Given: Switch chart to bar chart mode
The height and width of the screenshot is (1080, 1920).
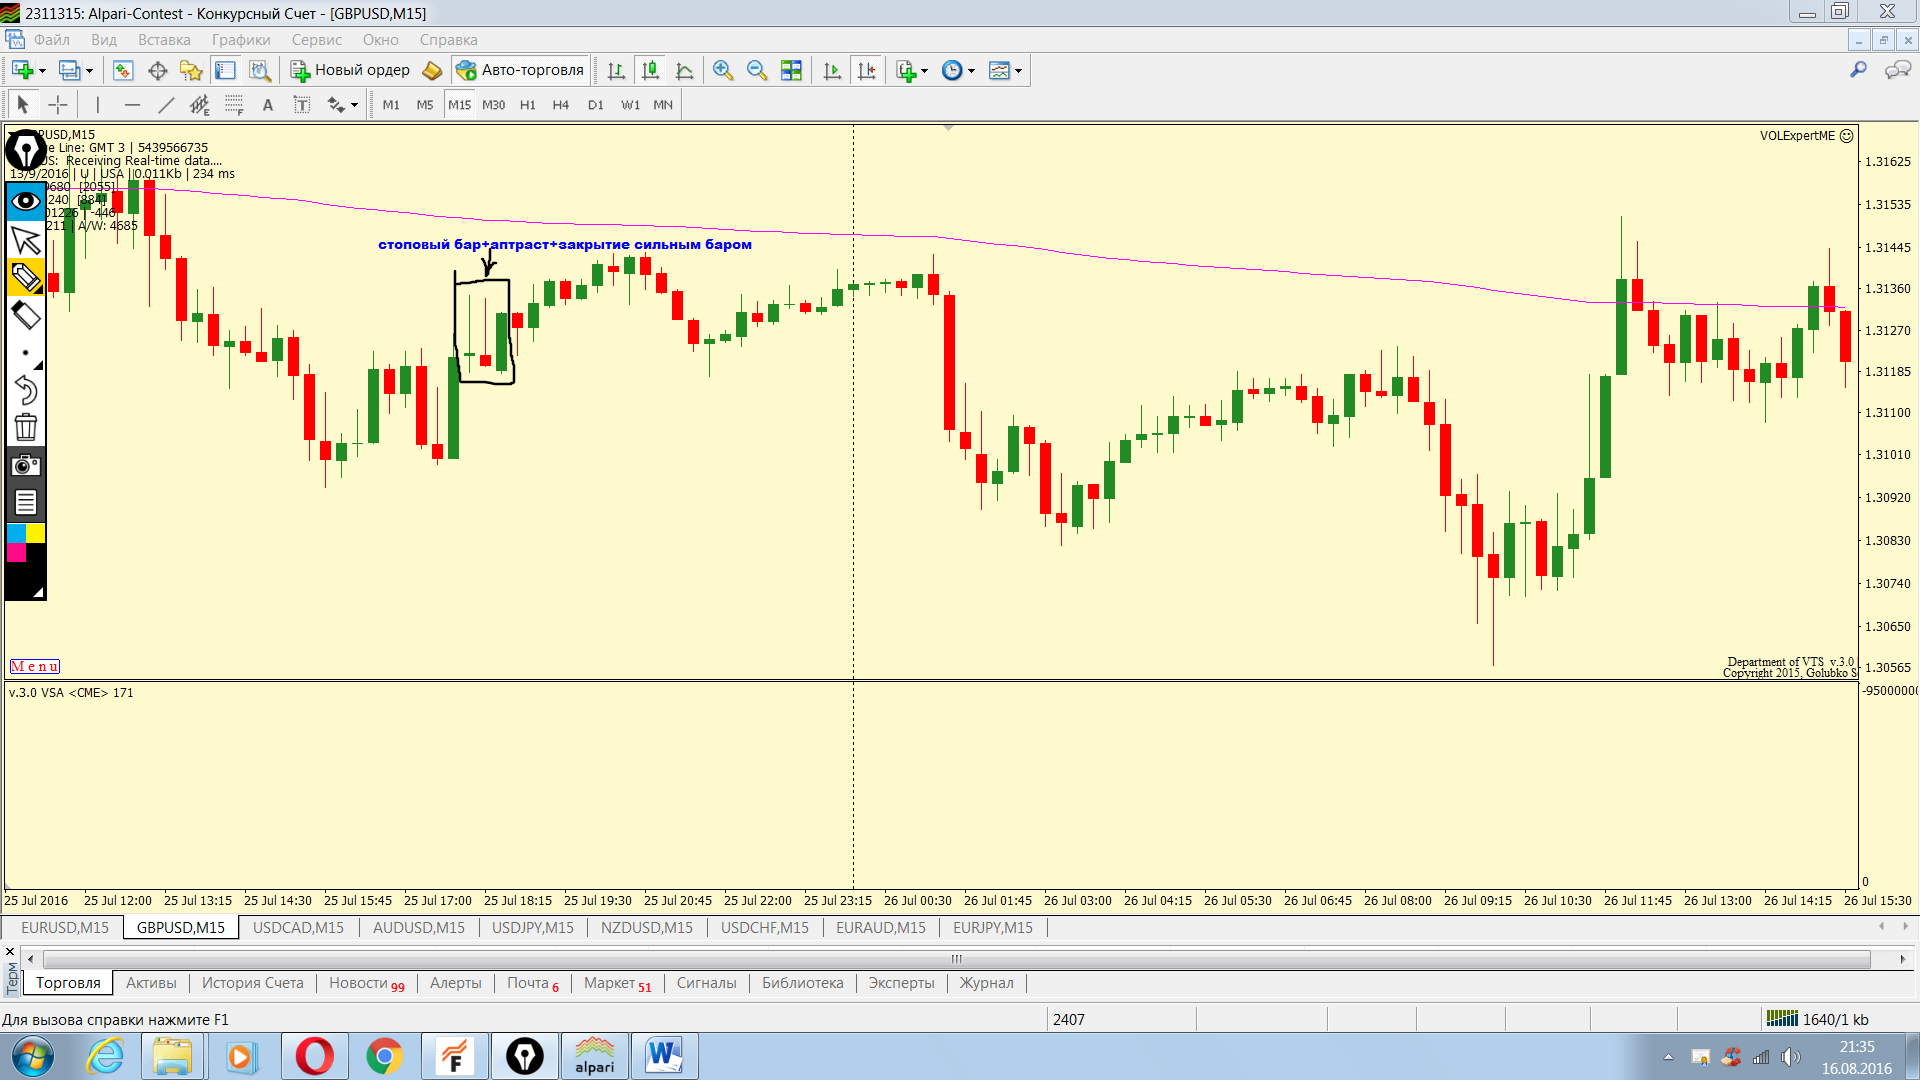Looking at the screenshot, I should coord(616,70).
